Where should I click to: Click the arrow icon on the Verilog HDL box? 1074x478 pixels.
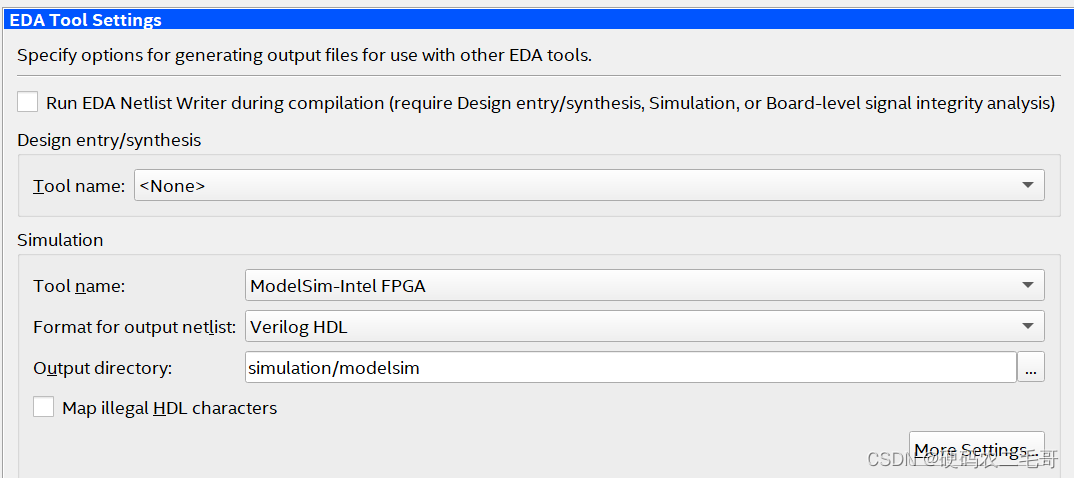click(x=1028, y=327)
